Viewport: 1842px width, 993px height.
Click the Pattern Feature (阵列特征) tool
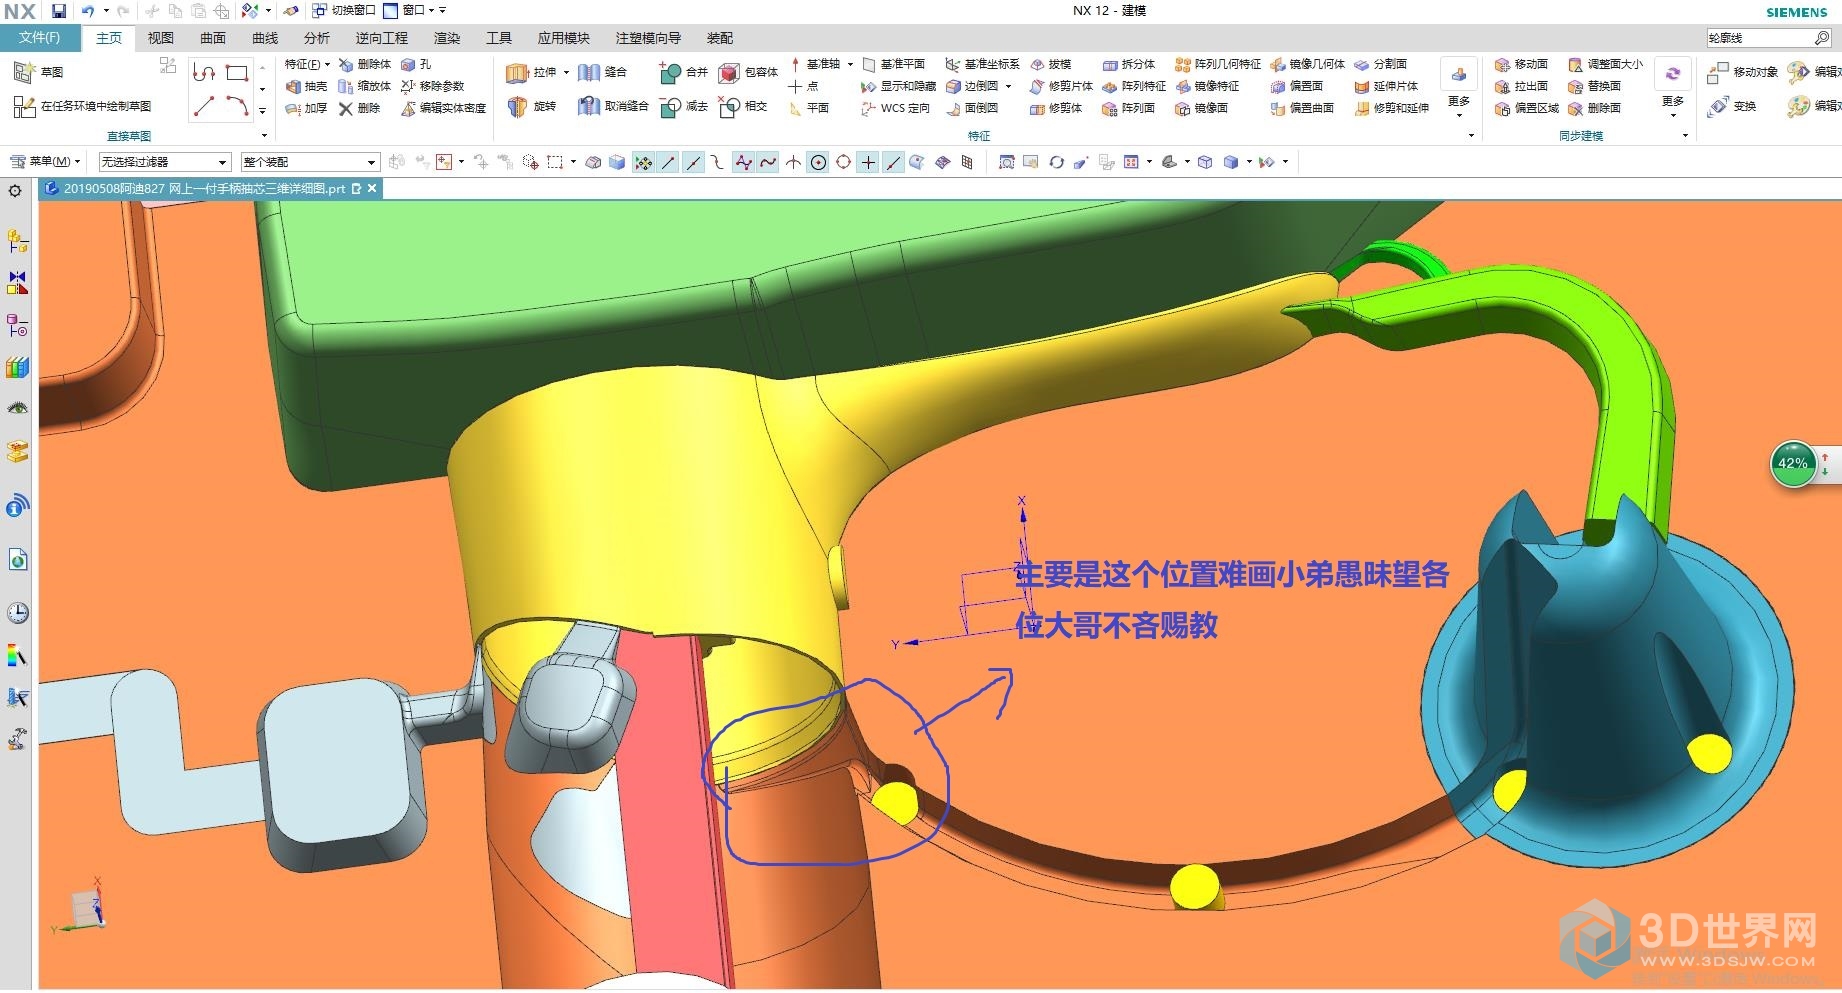click(1133, 86)
